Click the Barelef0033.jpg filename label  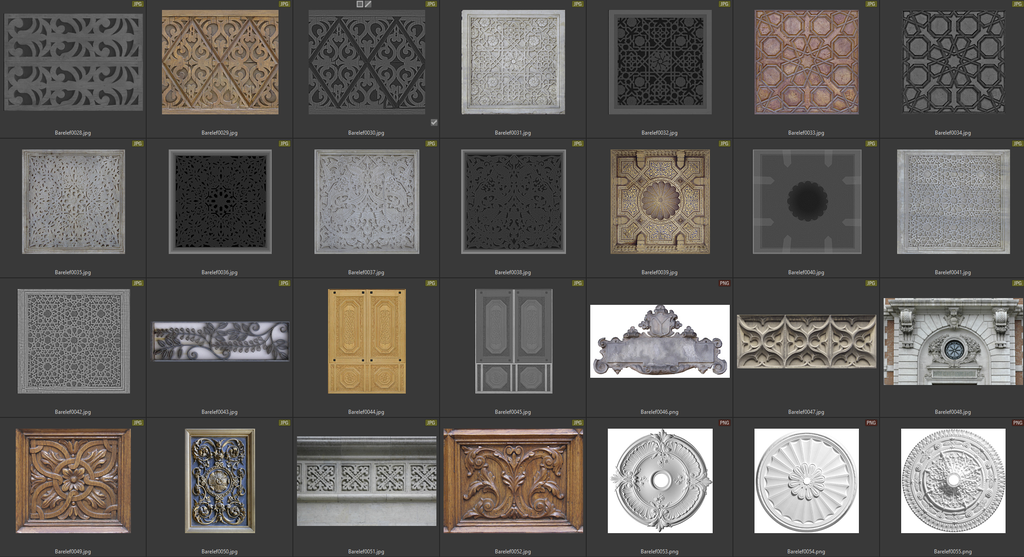pyautogui.click(x=806, y=132)
